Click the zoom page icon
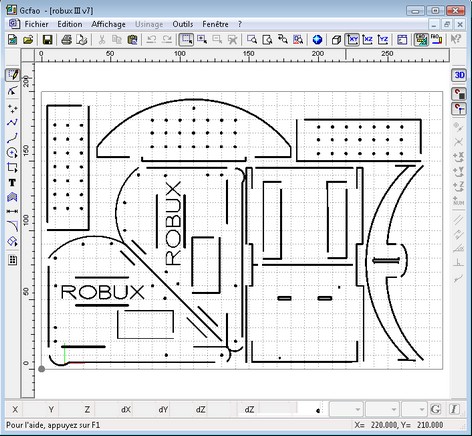The image size is (472, 436). click(267, 40)
